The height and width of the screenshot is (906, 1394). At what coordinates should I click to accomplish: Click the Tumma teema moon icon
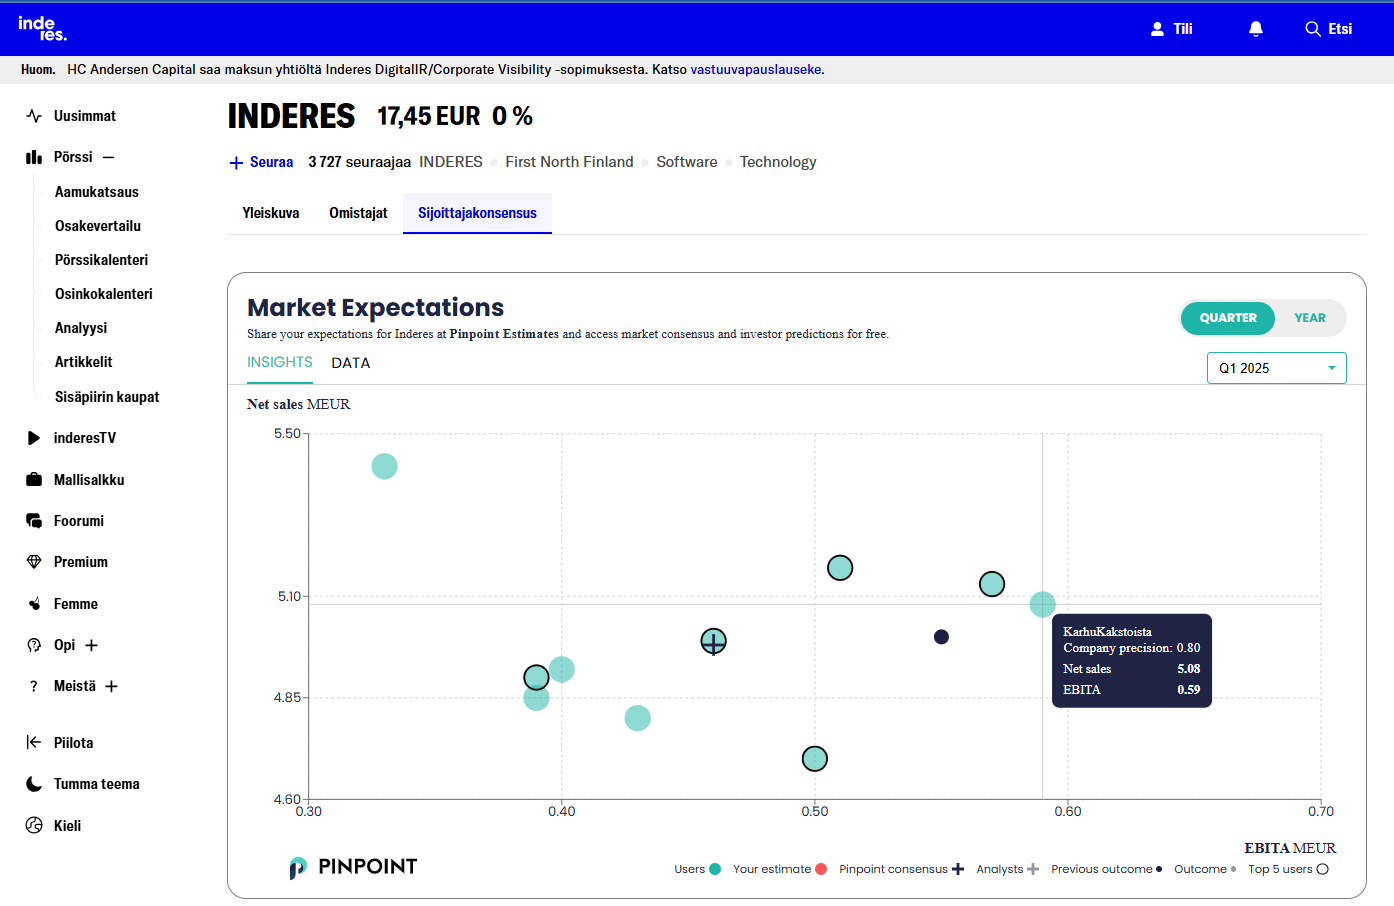(x=34, y=784)
